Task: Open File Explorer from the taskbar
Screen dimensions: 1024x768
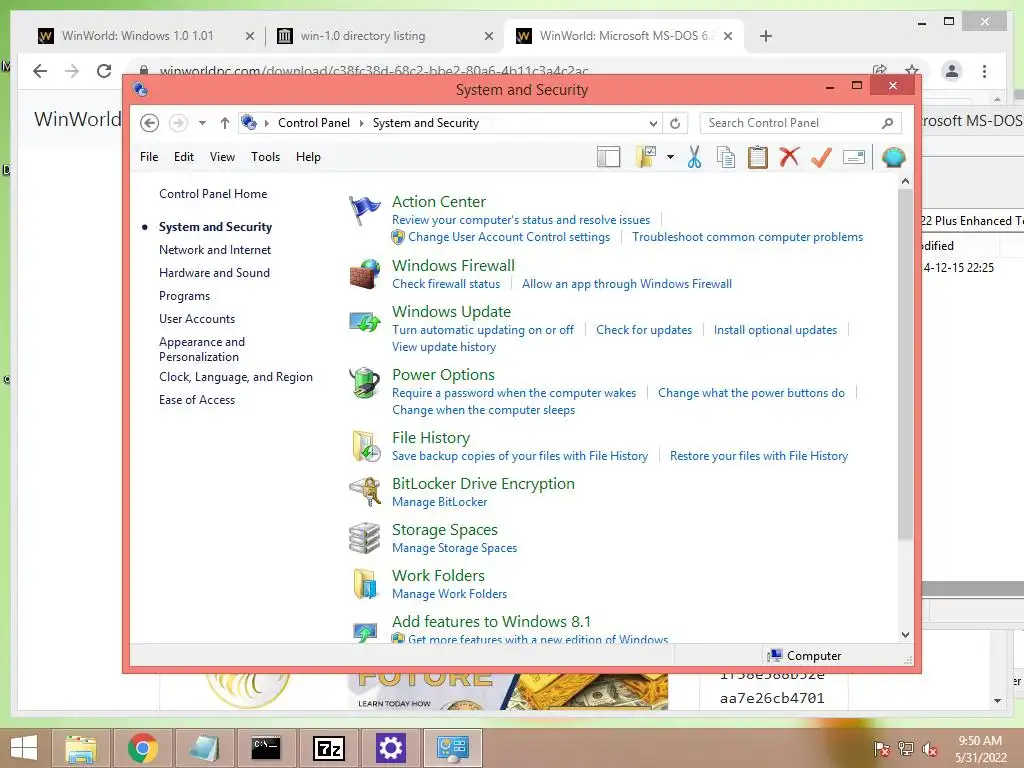Action: [x=81, y=748]
